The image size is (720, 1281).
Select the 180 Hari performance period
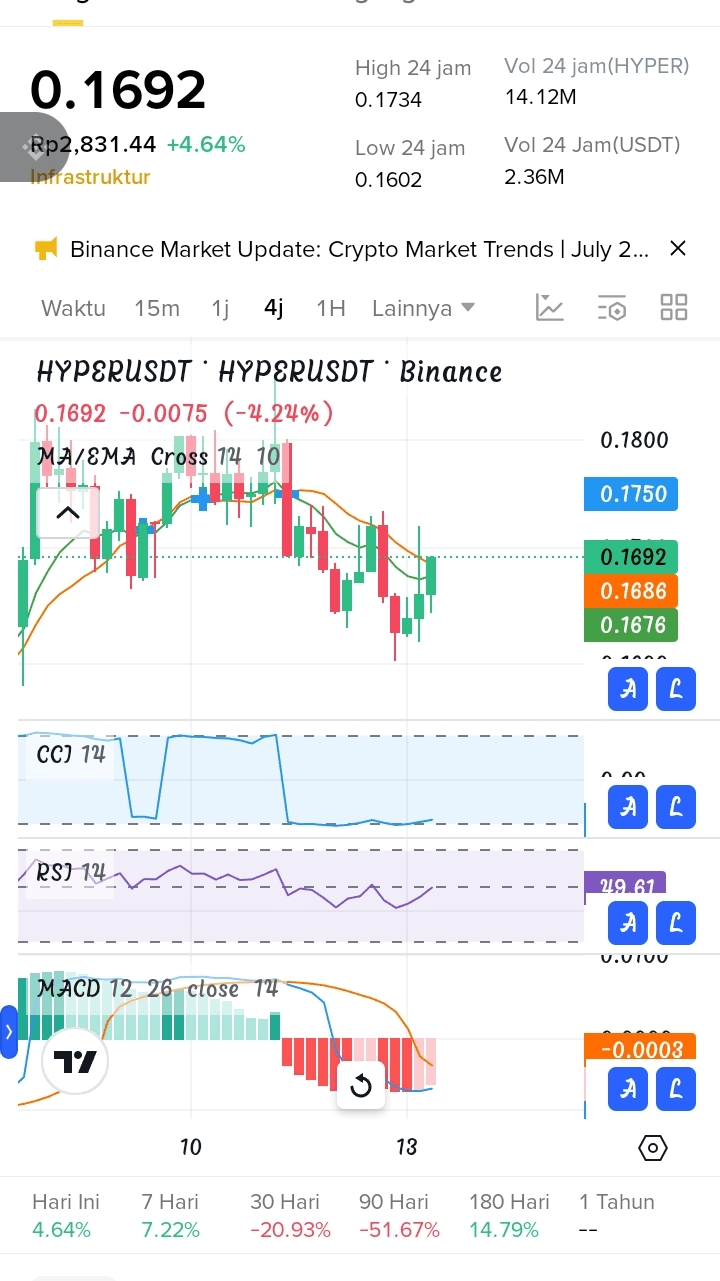click(x=509, y=1215)
